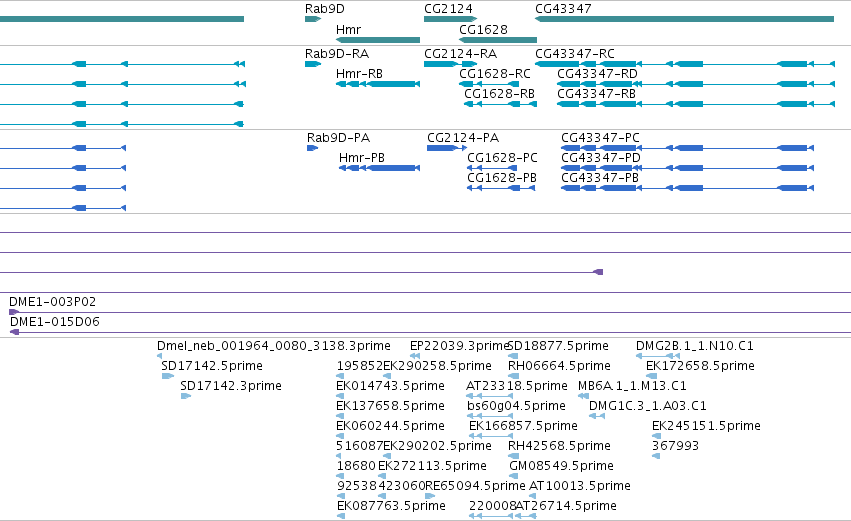
Task: Open the EST labeled 516087
Action: pyautogui.click(x=359, y=447)
